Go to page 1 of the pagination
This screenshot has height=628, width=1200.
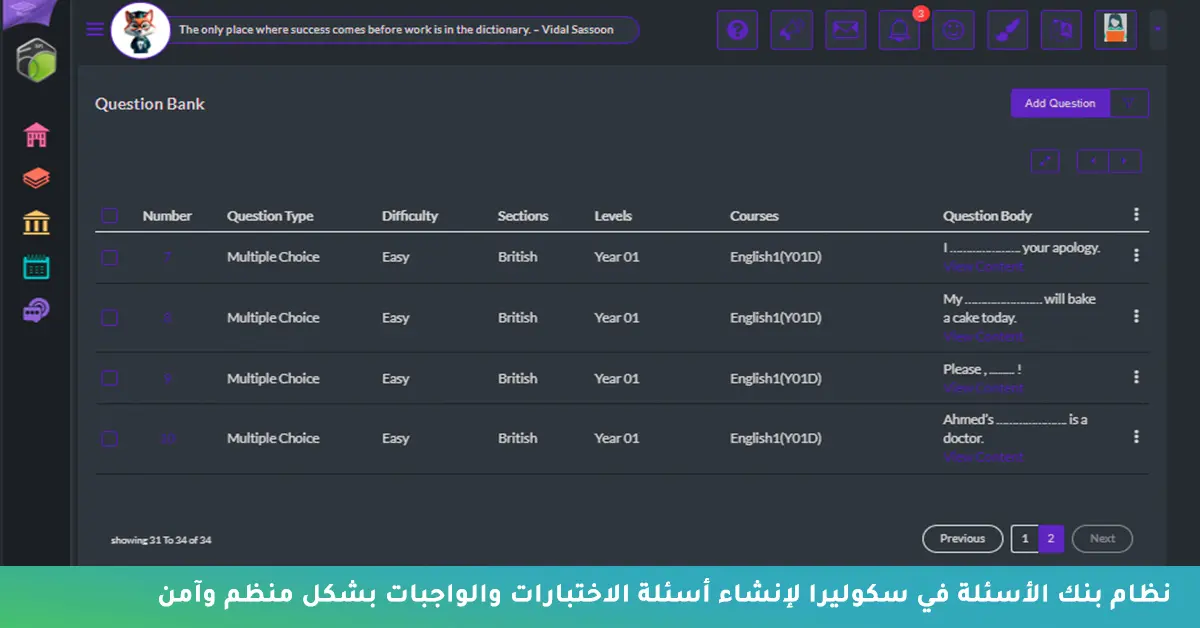(x=1024, y=539)
